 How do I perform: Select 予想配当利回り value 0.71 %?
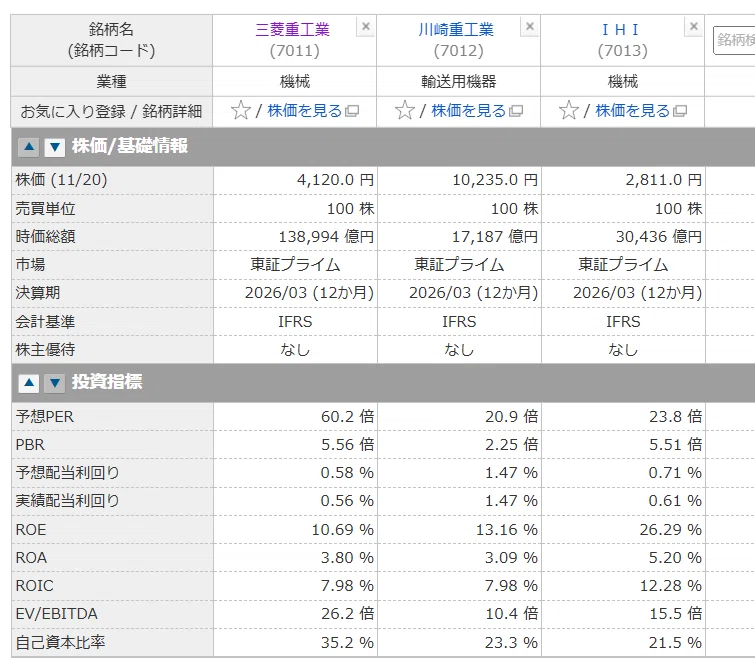pos(676,473)
